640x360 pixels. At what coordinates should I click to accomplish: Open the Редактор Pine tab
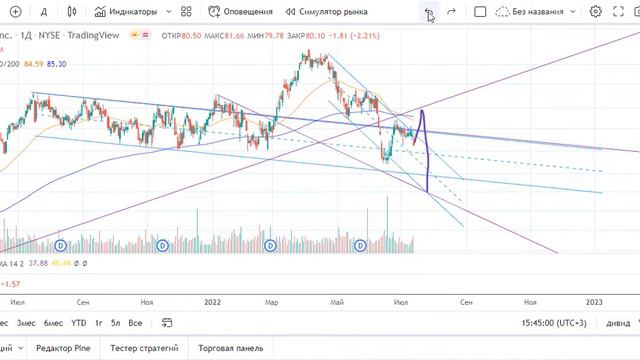click(x=63, y=348)
